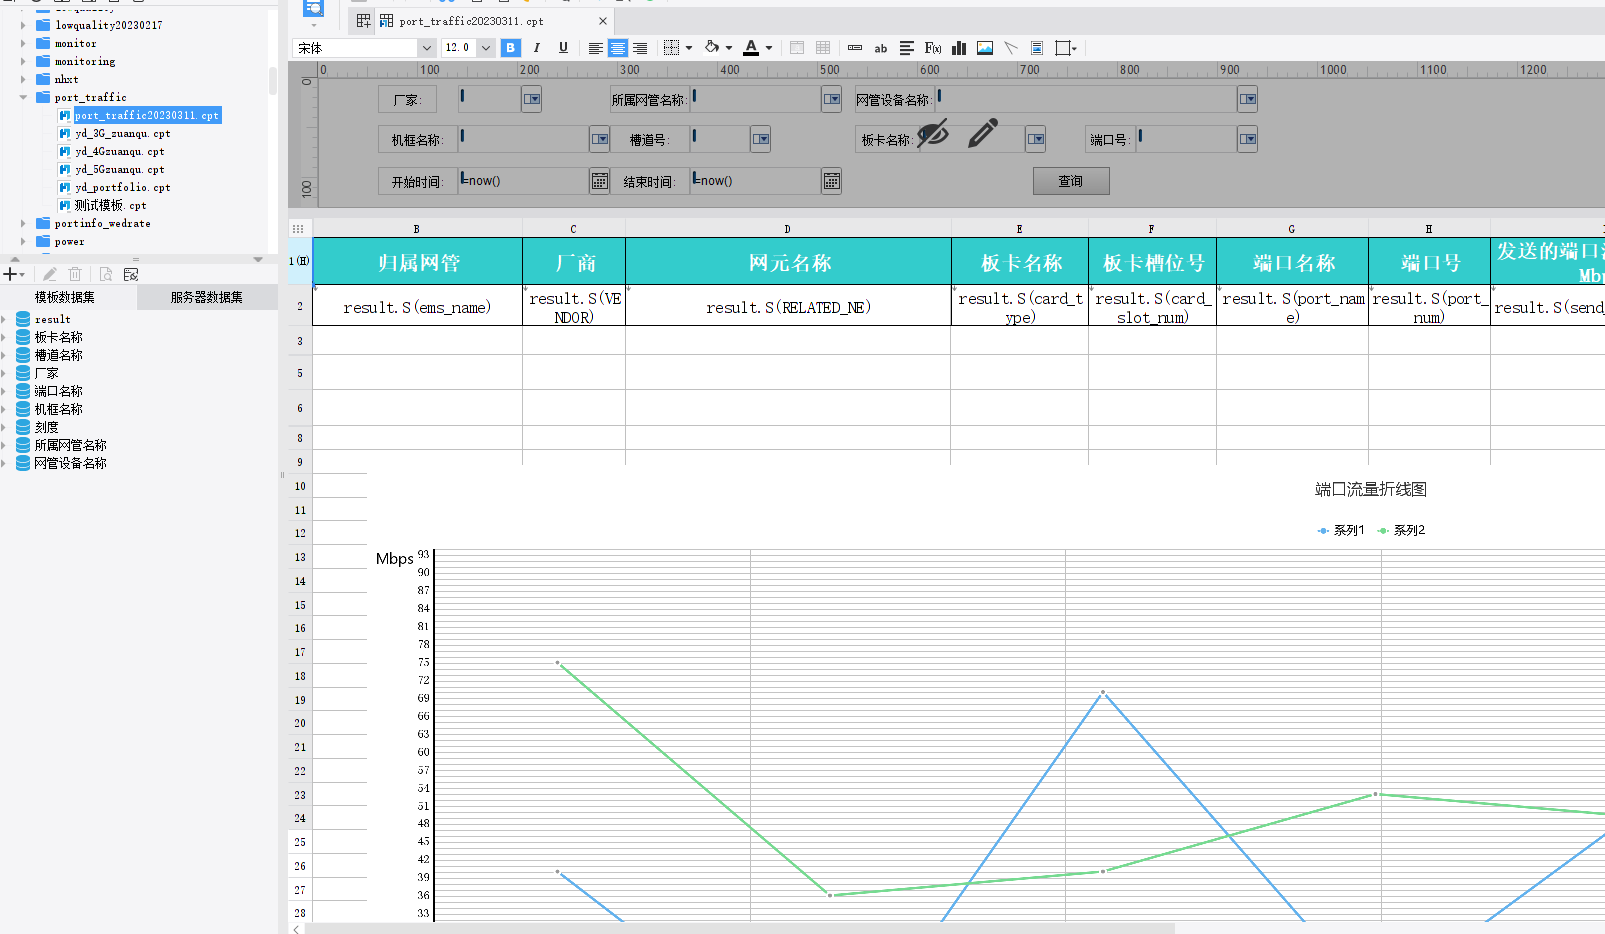Select the 归属网管 header cell
The width and height of the screenshot is (1605, 934).
click(418, 262)
